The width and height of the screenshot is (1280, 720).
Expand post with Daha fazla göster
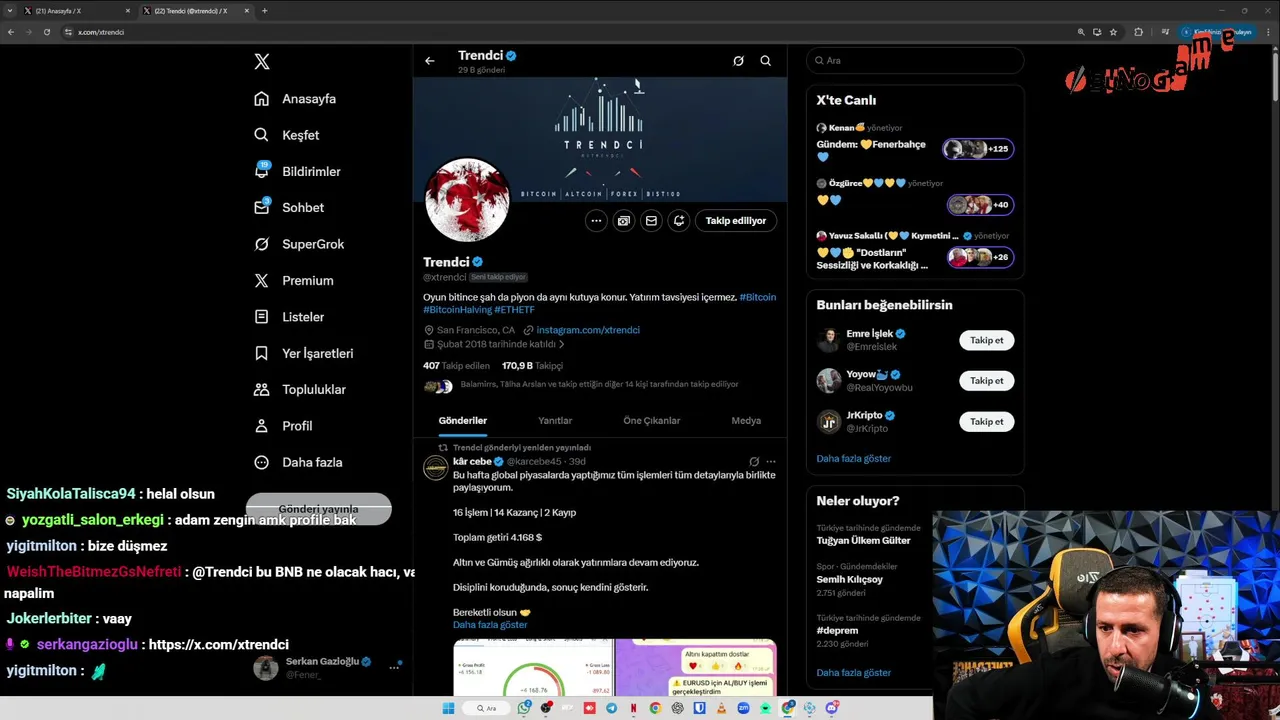click(490, 625)
